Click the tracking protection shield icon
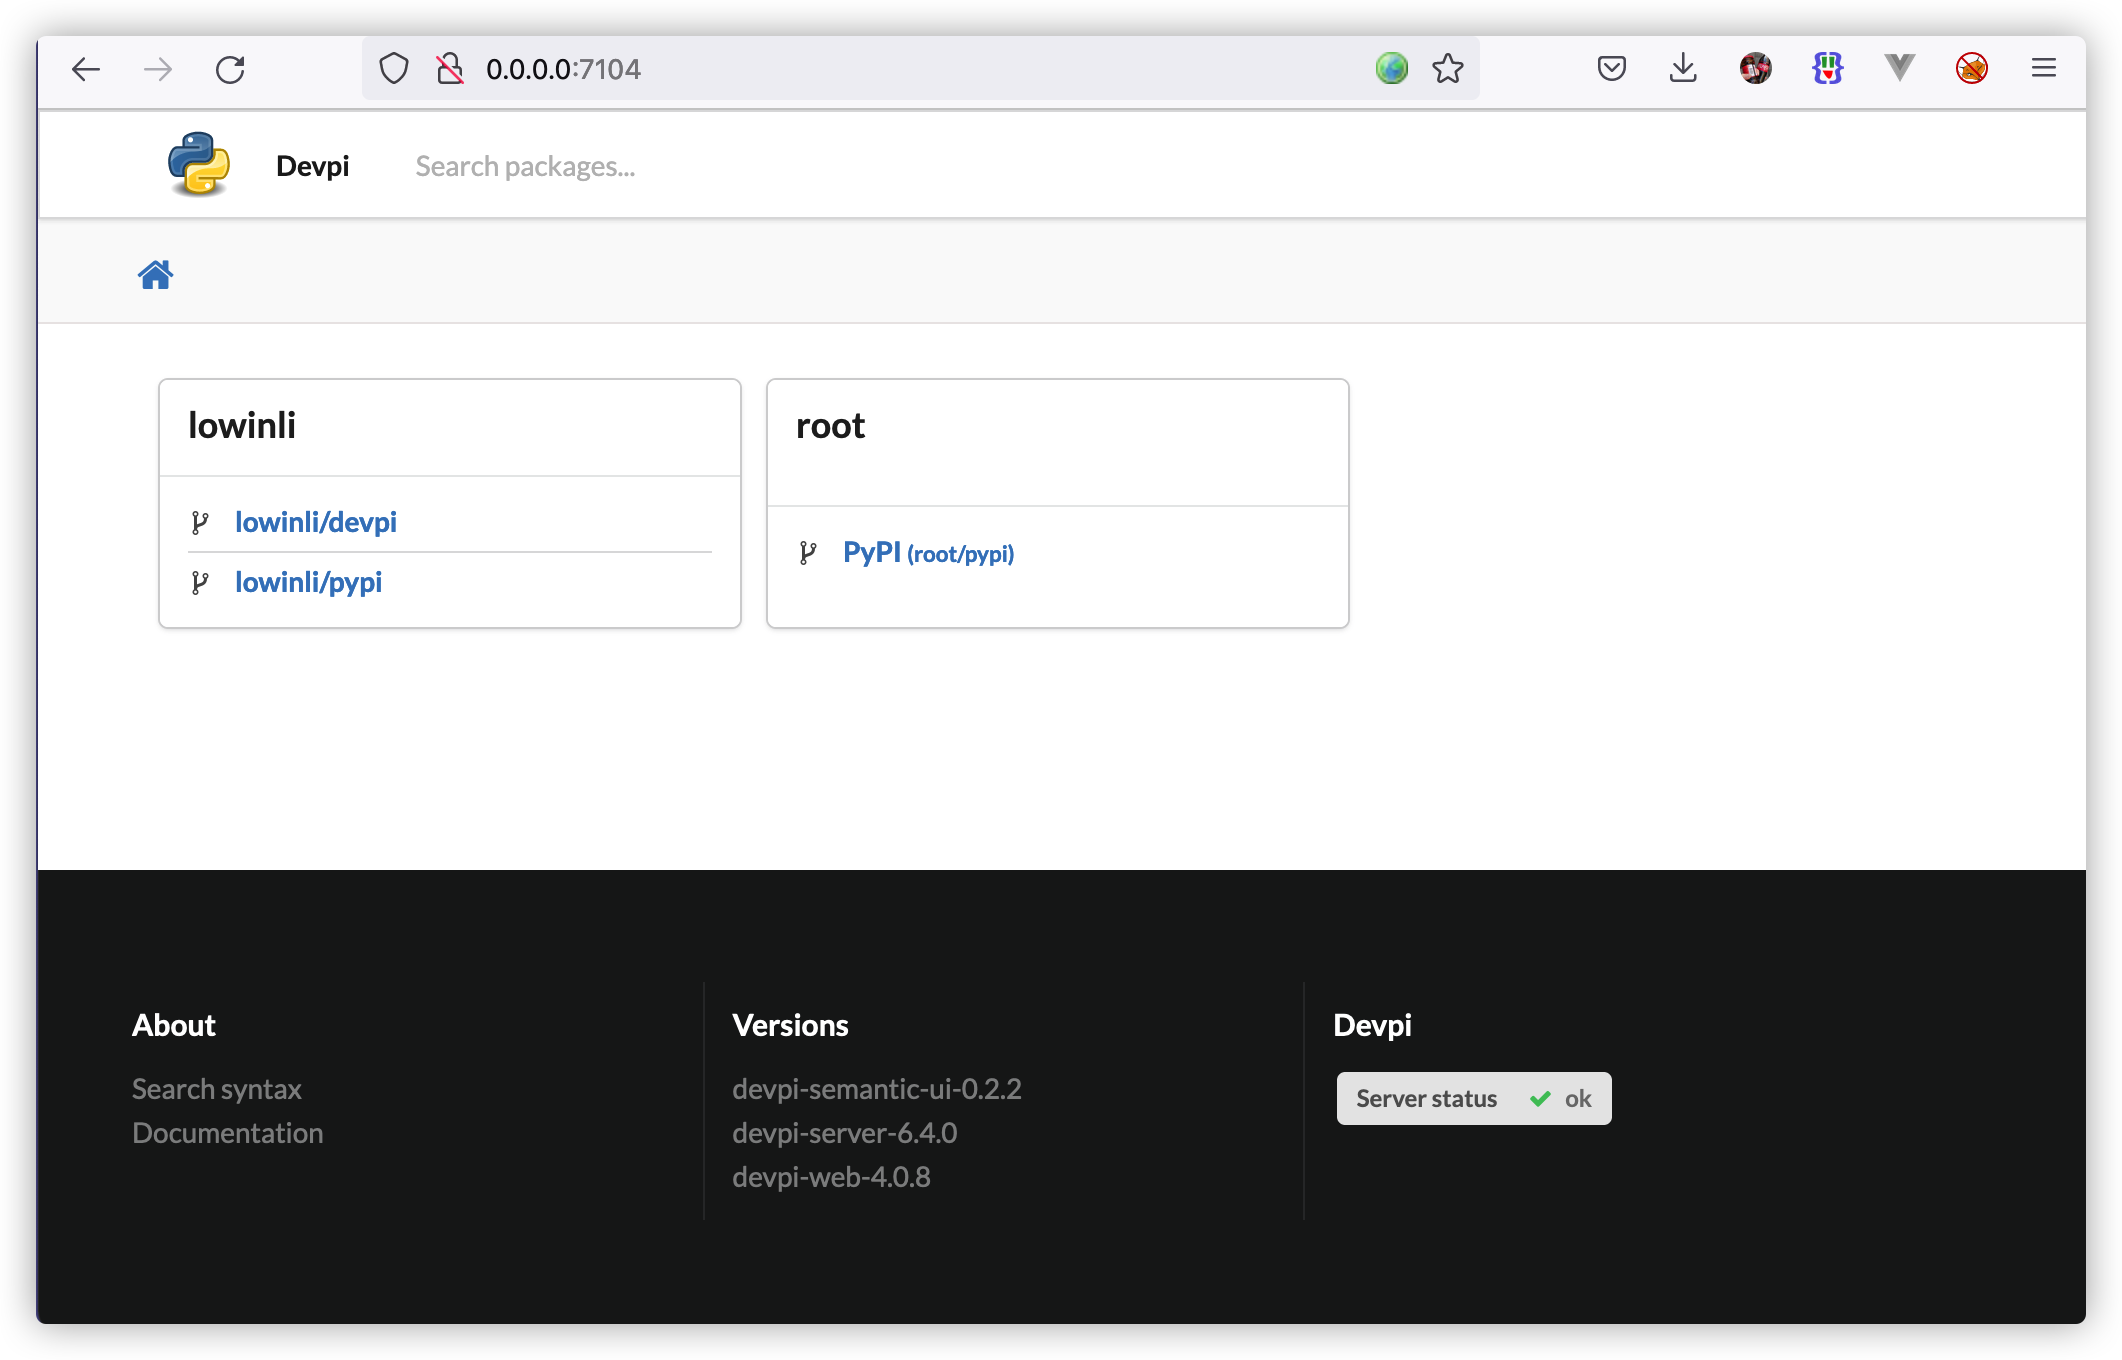 394,69
